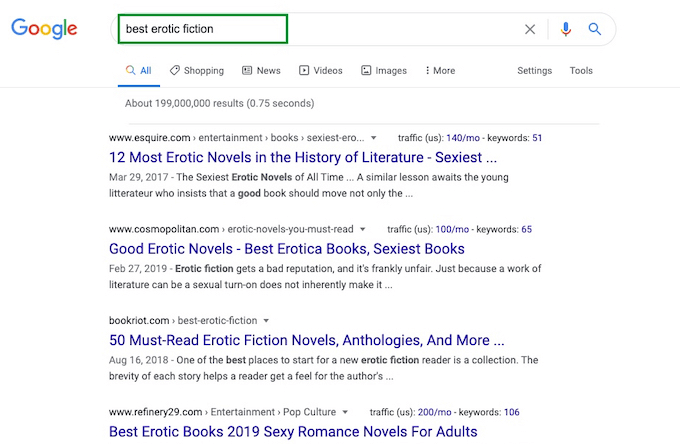Open the More search categories menu
This screenshot has width=680, height=444.
pos(440,70)
